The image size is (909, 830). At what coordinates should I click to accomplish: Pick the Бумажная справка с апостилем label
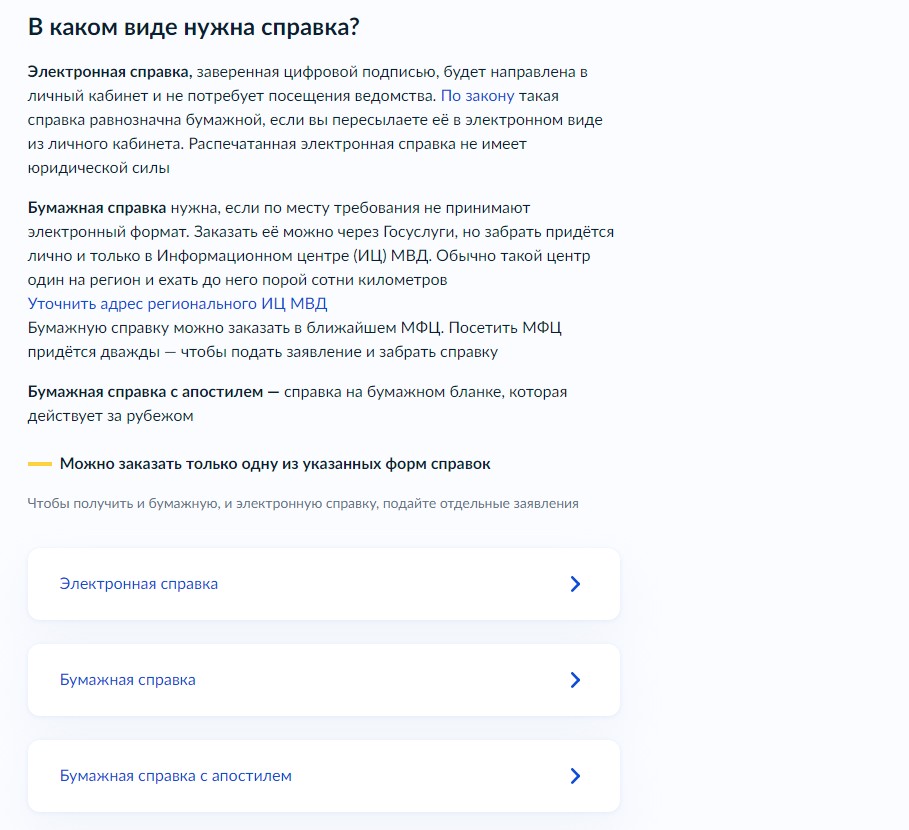[176, 776]
